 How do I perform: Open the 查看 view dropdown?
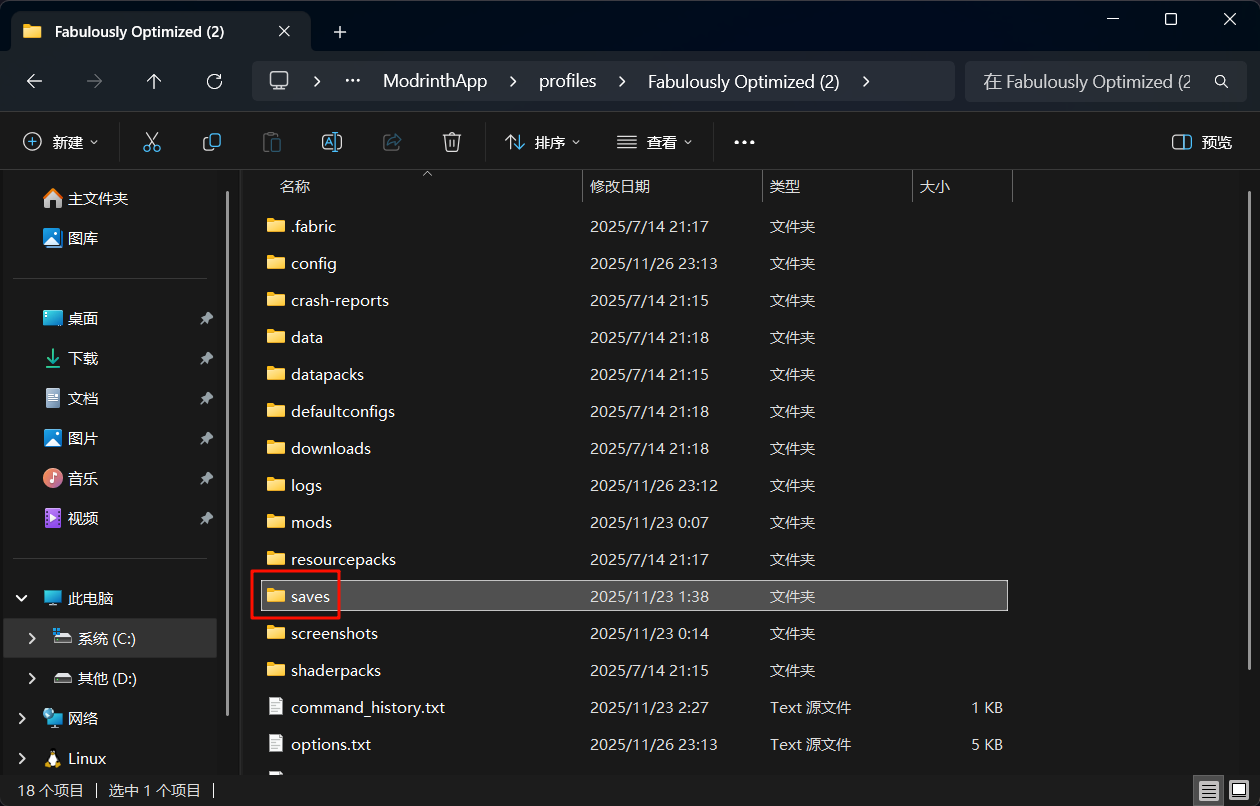click(x=655, y=142)
